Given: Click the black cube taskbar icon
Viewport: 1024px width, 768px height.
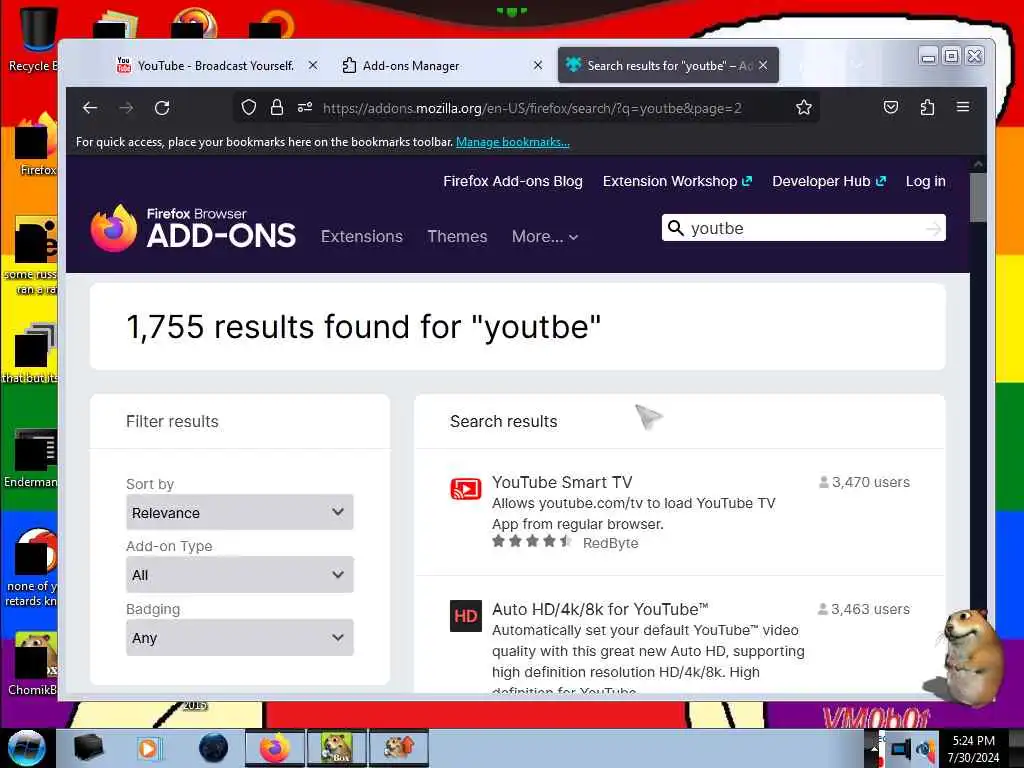Looking at the screenshot, I should (x=88, y=748).
